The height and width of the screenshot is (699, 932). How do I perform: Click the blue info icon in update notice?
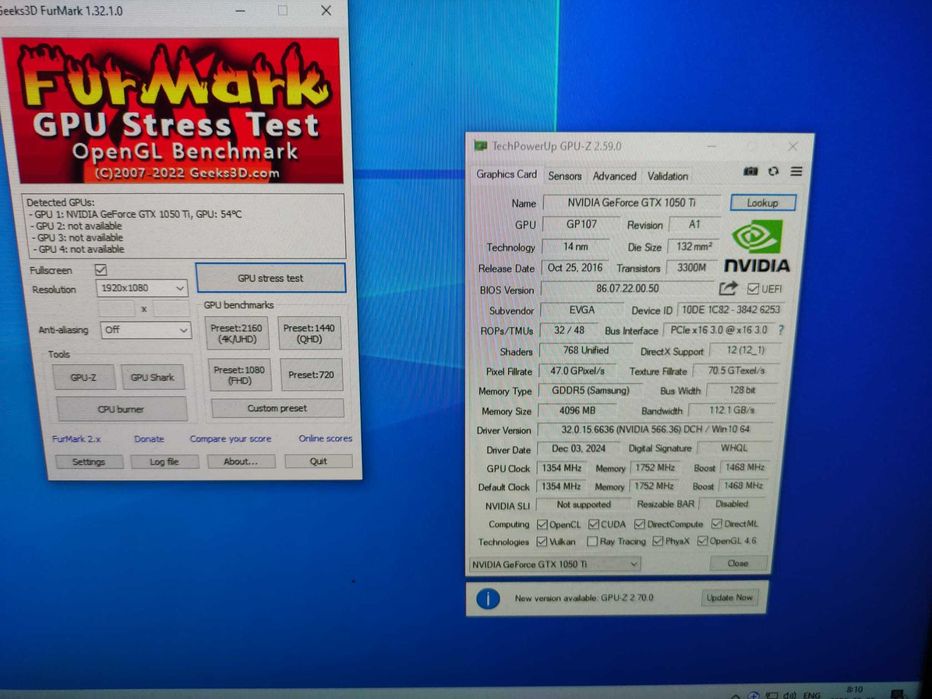click(488, 598)
